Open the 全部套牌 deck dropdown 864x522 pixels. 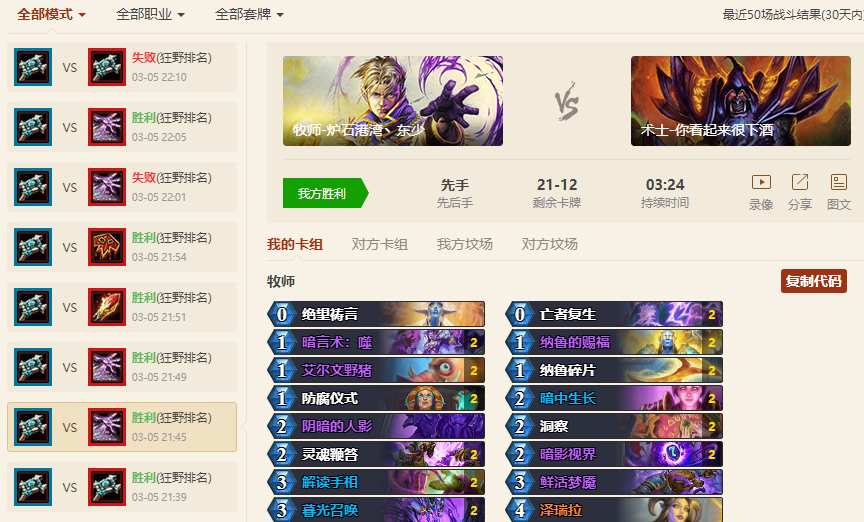[x=249, y=14]
